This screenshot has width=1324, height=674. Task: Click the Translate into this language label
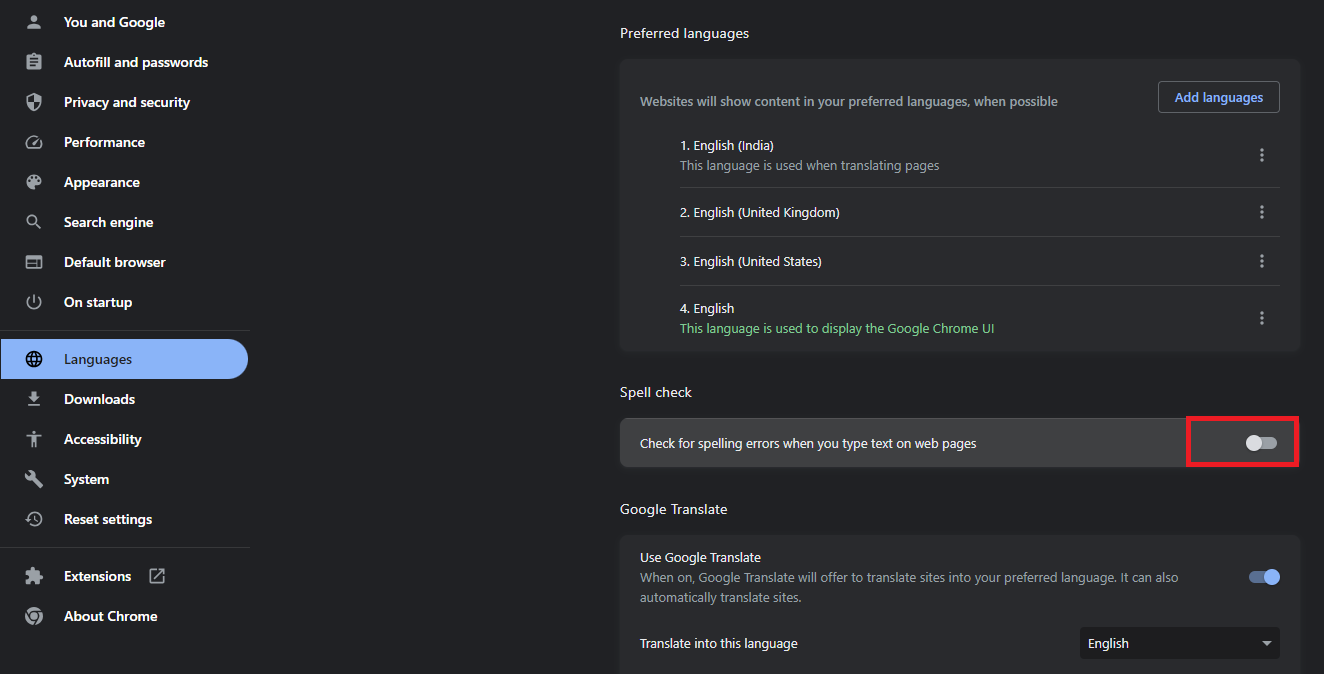(x=719, y=643)
